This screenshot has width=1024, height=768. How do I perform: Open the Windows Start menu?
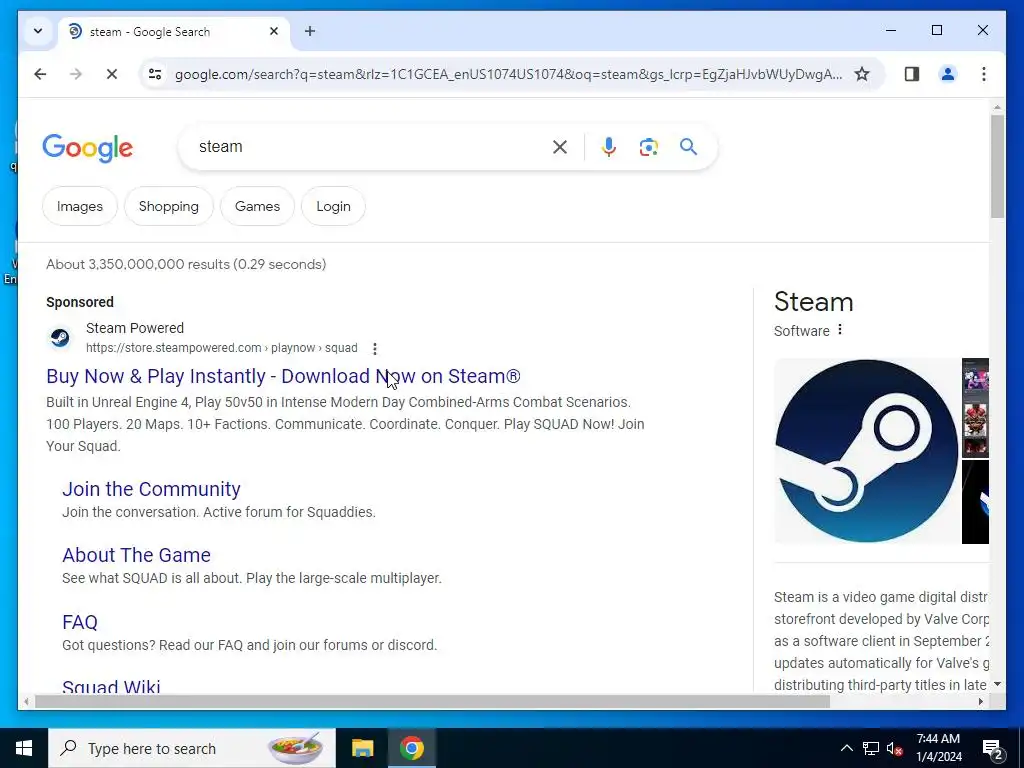(24, 748)
